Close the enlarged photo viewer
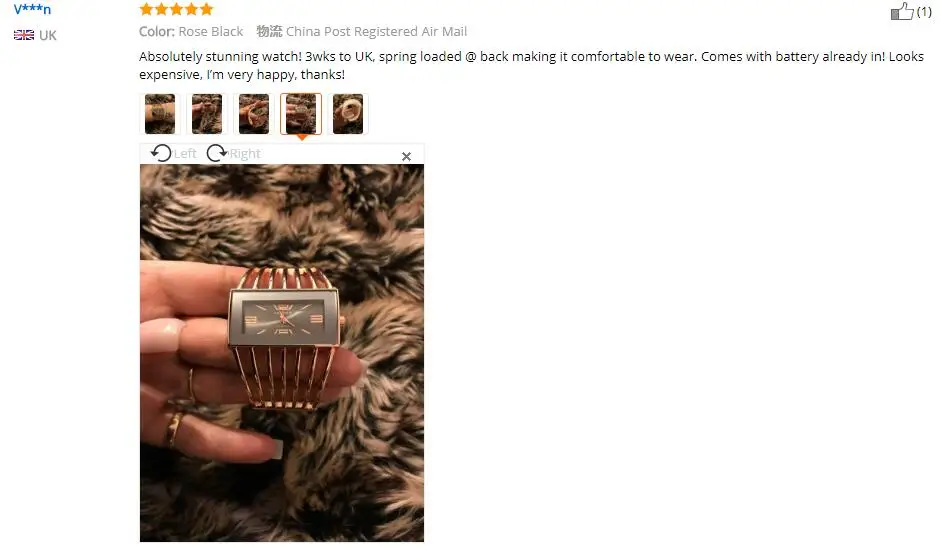The image size is (942, 548). tap(407, 156)
